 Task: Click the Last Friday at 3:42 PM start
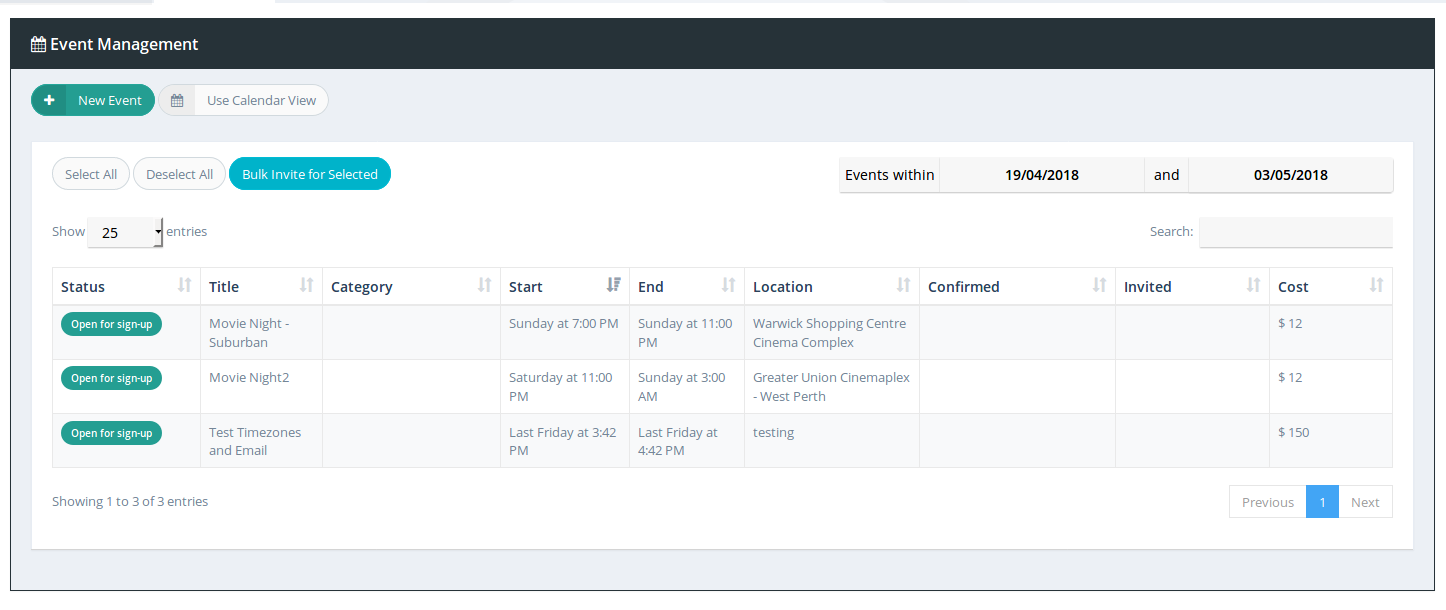pos(563,441)
